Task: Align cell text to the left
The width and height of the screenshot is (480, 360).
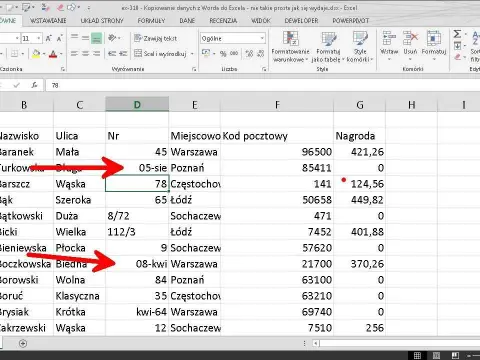Action: tap(74, 53)
